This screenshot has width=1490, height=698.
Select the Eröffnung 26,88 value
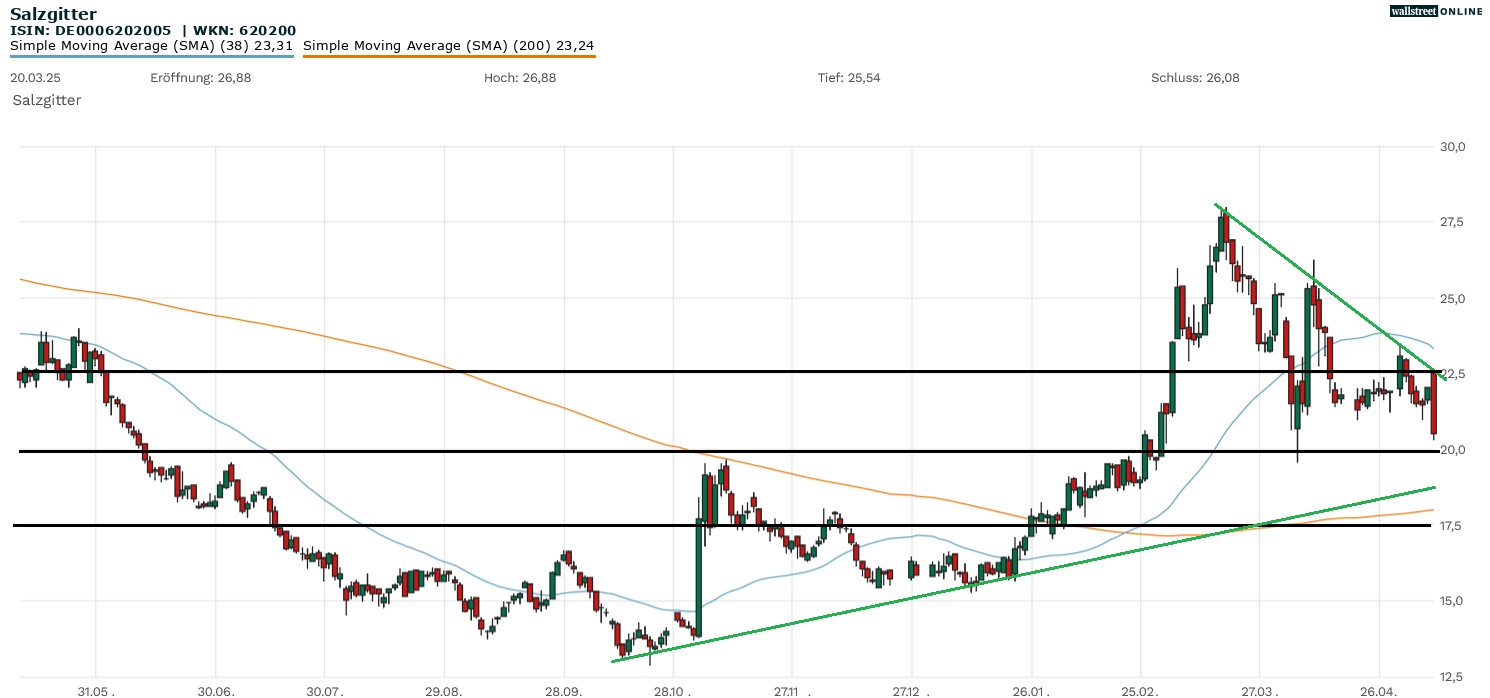200,78
